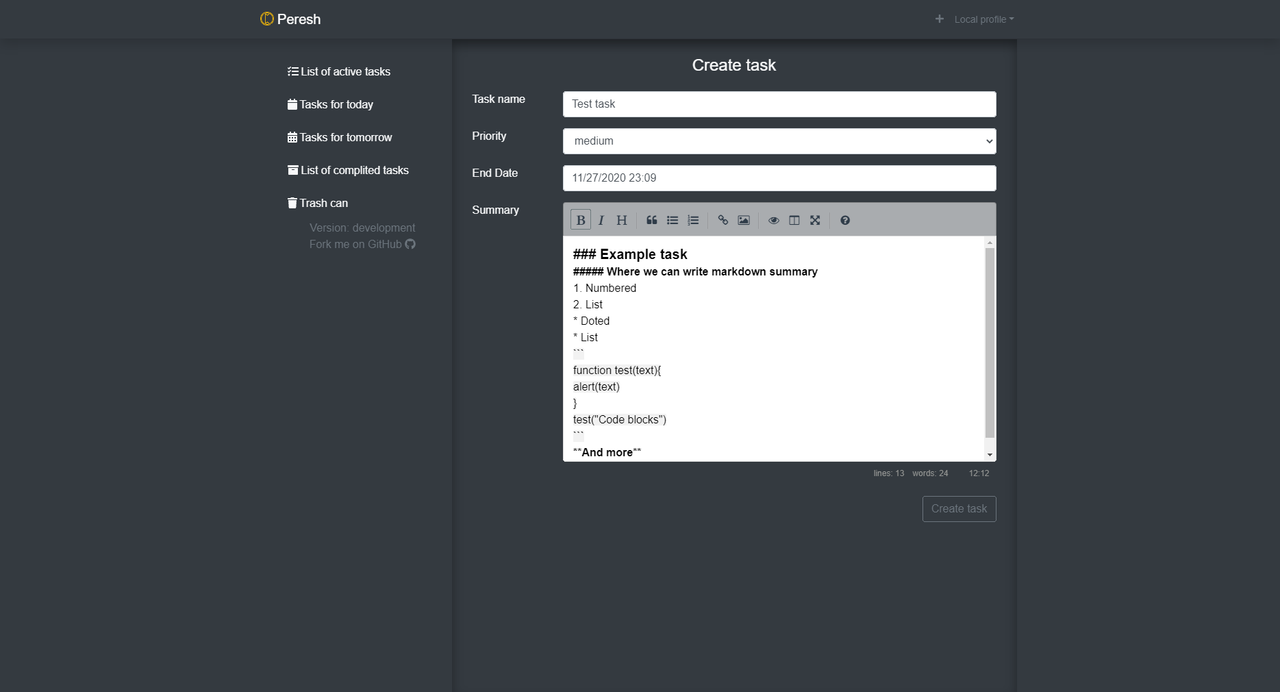Follow the Fork me on GitHub link
This screenshot has width=1280, height=692.
pyautogui.click(x=362, y=244)
